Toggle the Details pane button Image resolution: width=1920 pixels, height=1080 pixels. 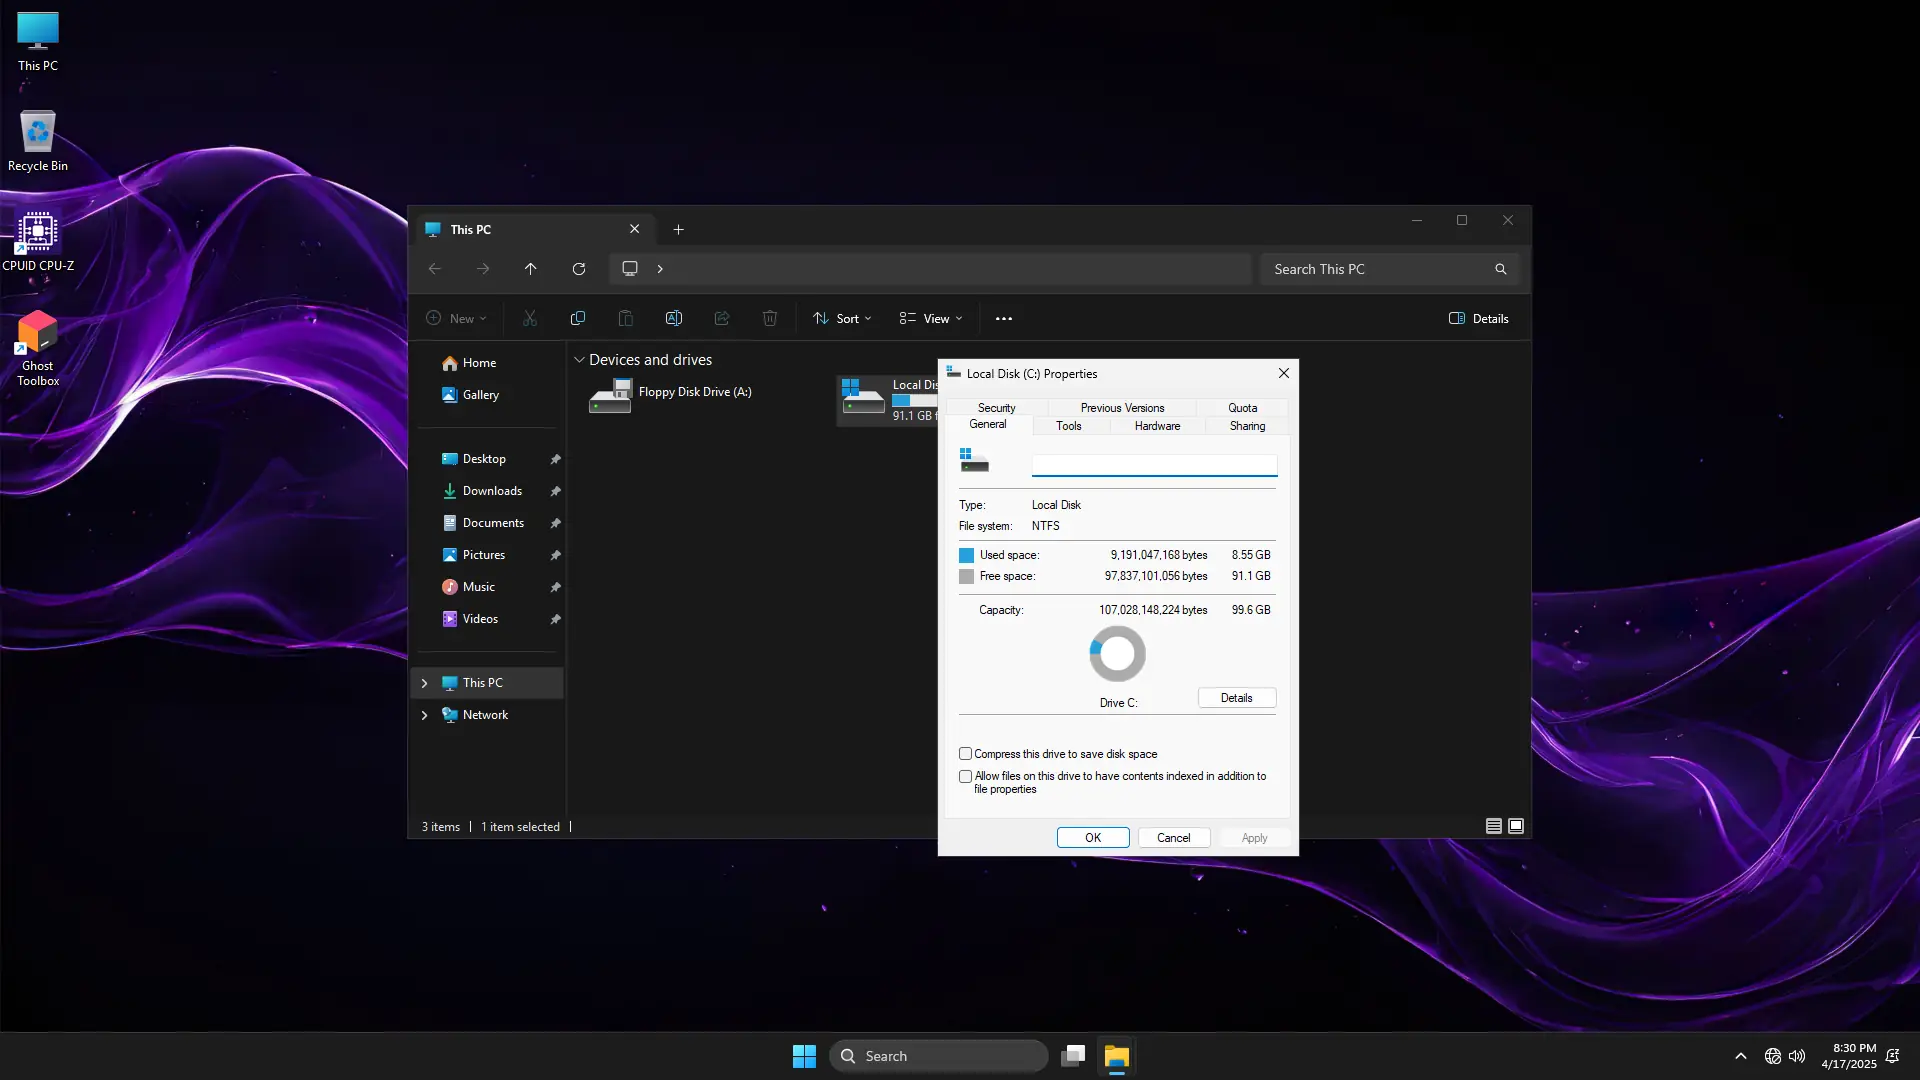point(1478,319)
